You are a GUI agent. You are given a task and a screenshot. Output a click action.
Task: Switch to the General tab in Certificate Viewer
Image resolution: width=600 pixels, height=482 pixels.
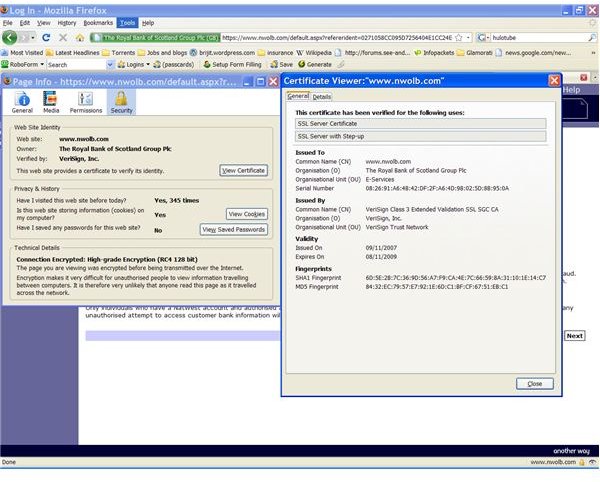[298, 96]
